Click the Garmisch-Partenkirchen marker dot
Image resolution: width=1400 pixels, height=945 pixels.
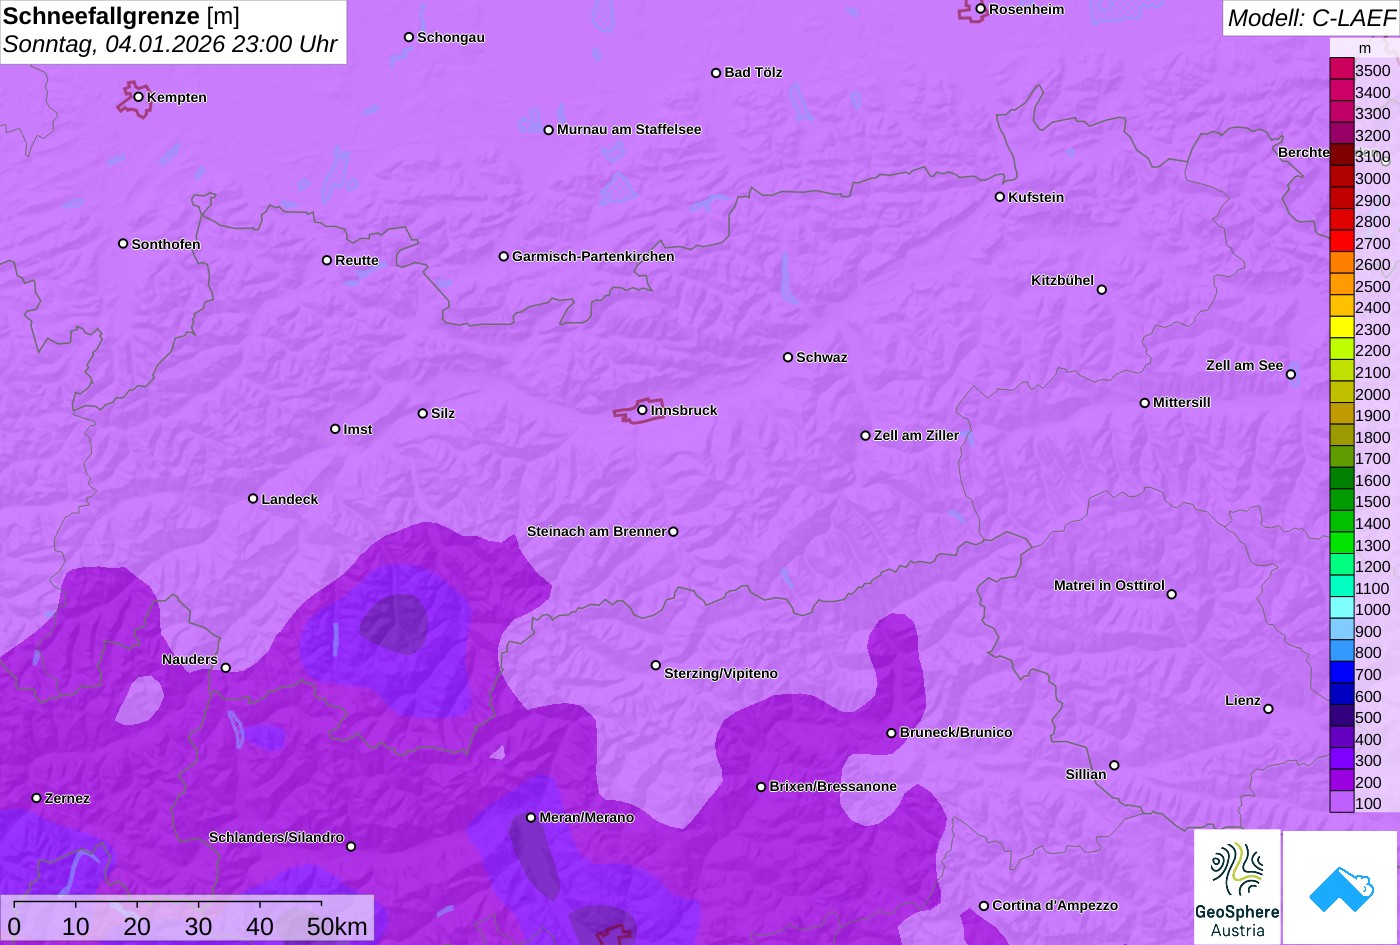point(504,257)
